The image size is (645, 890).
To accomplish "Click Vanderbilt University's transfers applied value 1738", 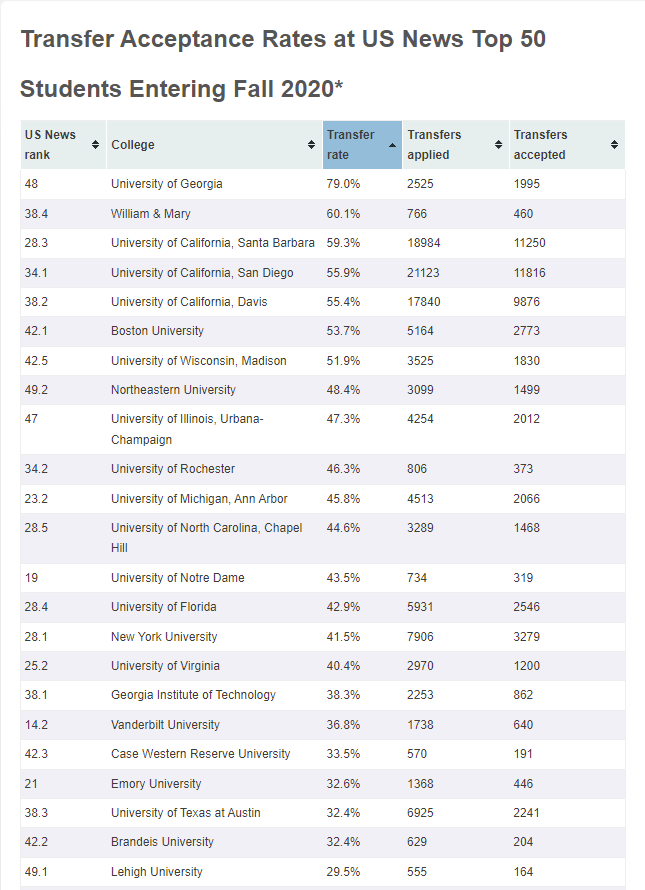I will point(421,725).
